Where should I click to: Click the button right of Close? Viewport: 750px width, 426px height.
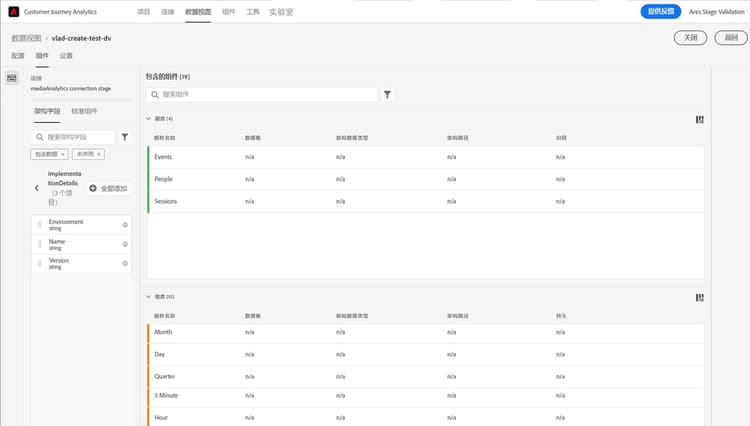(731, 38)
